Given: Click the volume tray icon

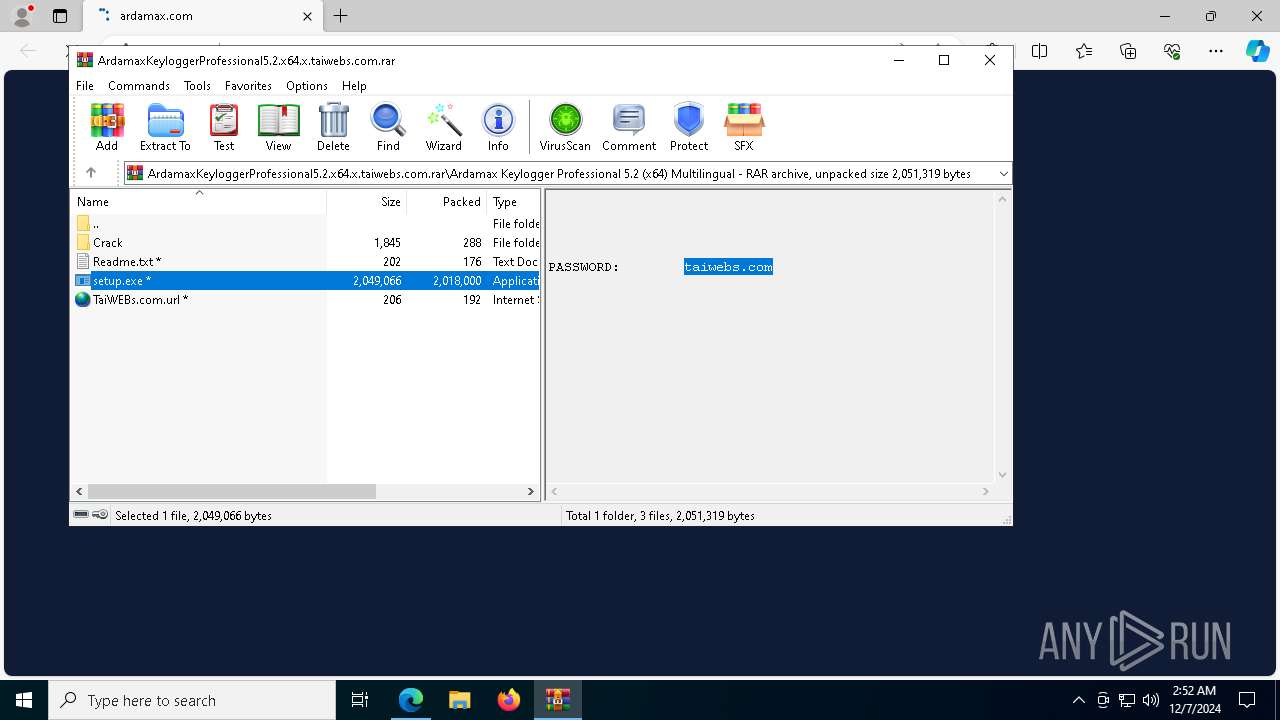Looking at the screenshot, I should (1151, 700).
